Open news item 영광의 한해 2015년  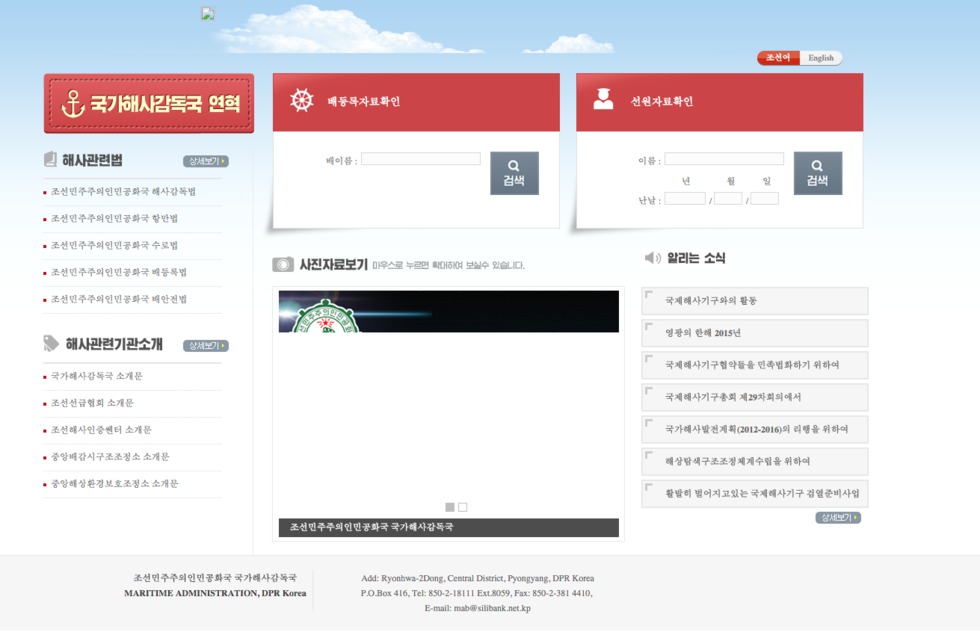754,333
